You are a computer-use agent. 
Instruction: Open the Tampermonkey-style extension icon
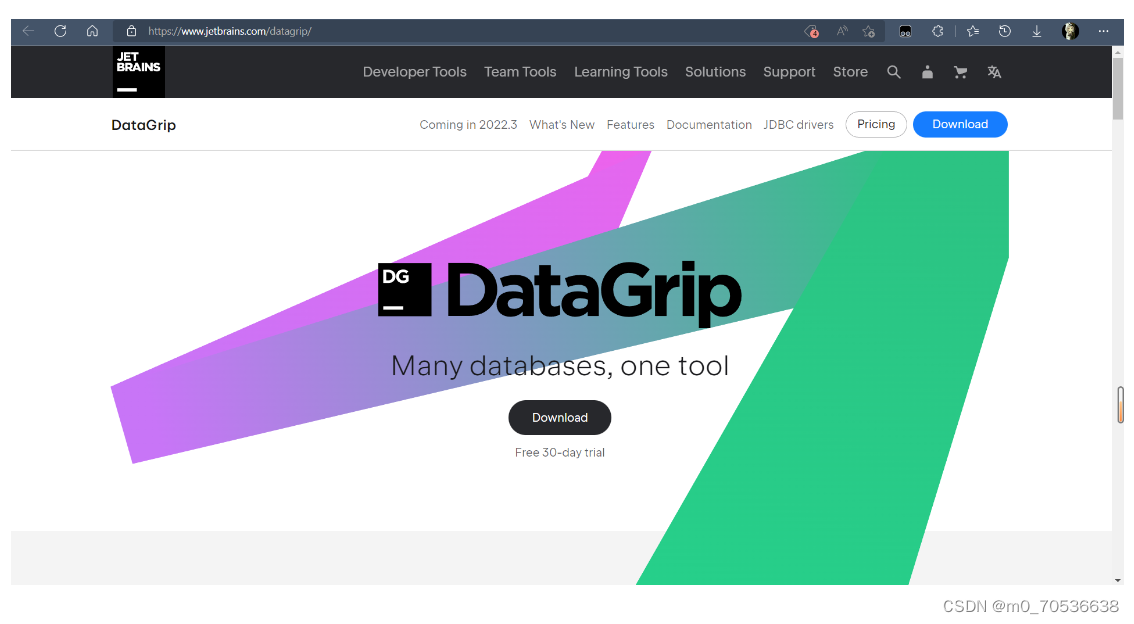pyautogui.click(x=905, y=31)
